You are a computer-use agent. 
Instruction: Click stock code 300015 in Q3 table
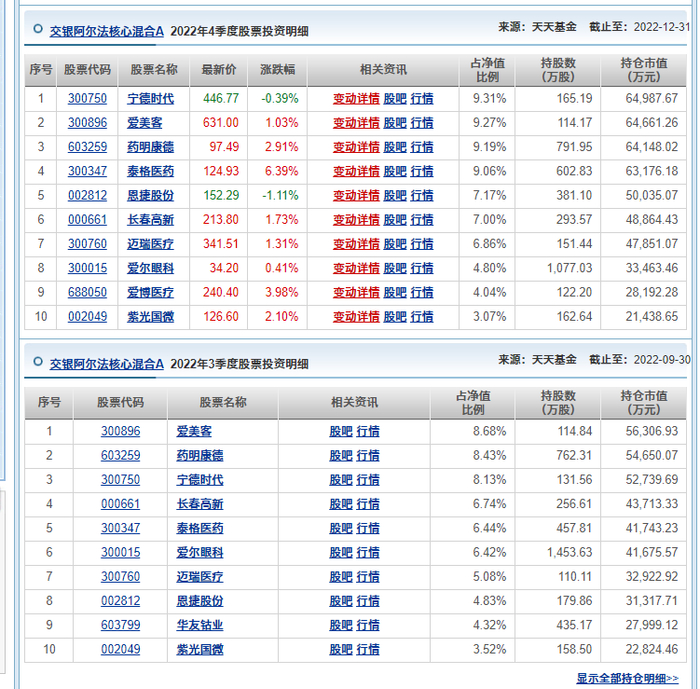tap(120, 552)
